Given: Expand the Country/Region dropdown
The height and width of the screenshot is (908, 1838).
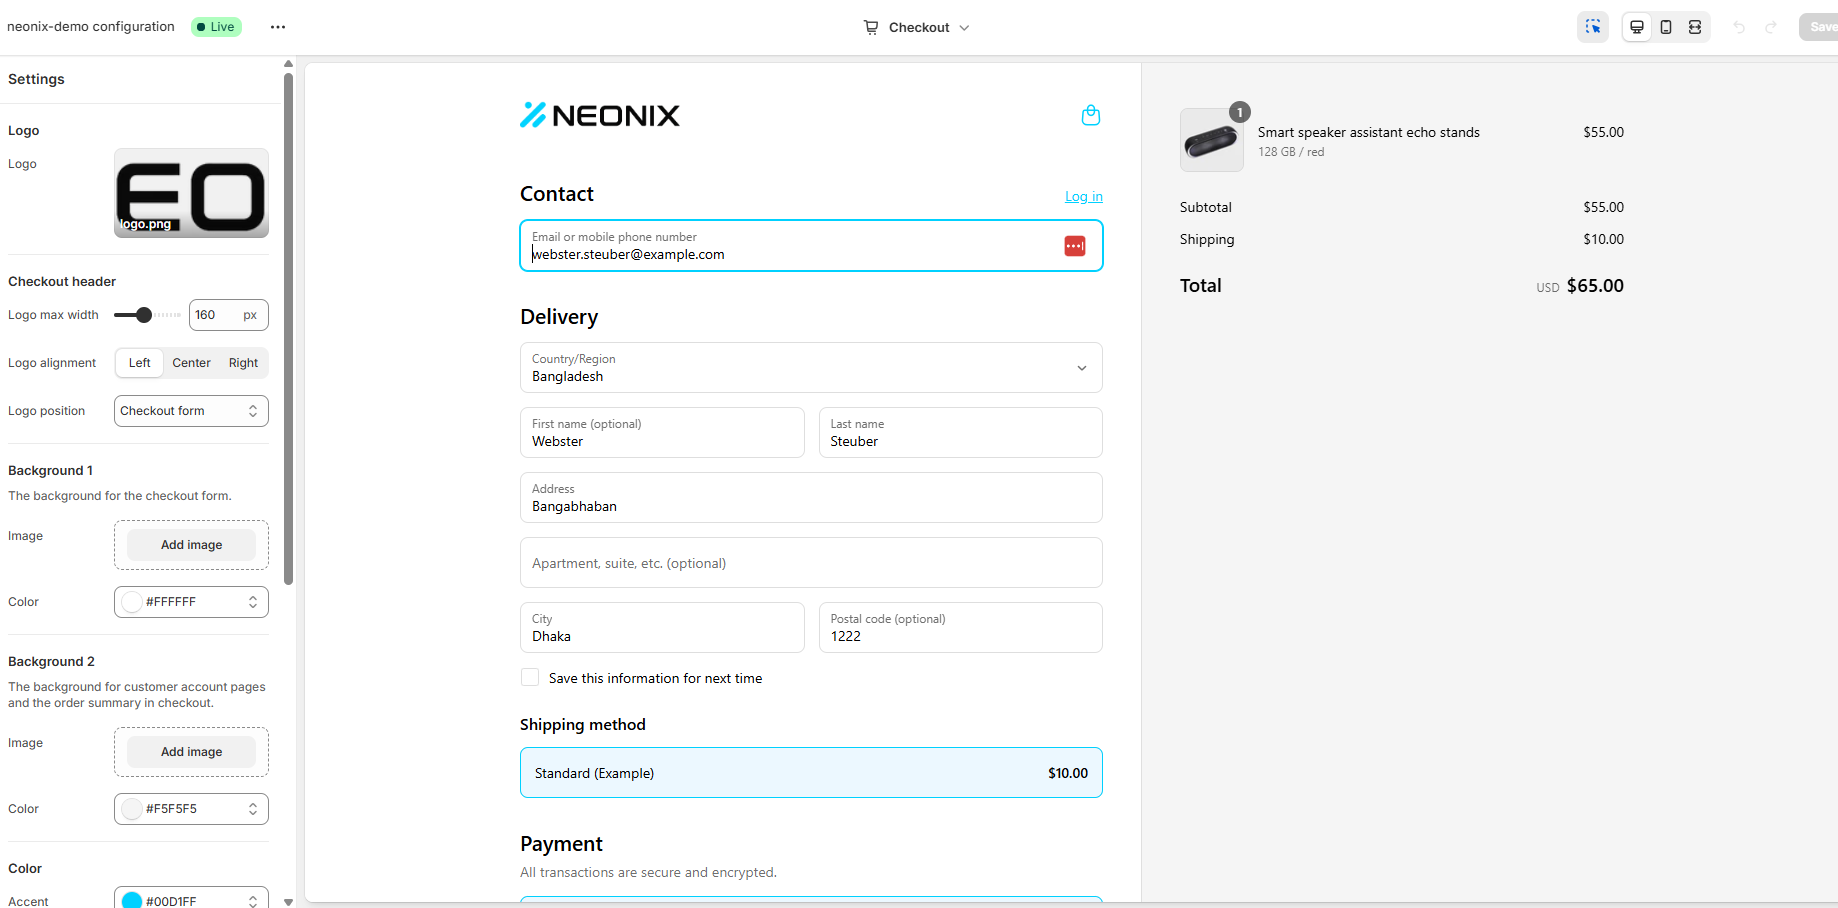Looking at the screenshot, I should pos(811,368).
